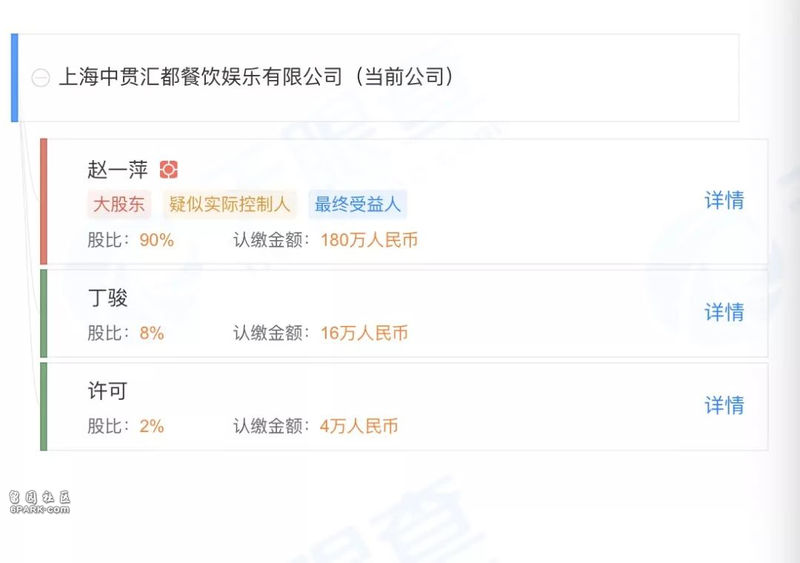The image size is (800, 563).
Task: Click the 8% share ratio value
Action: pyautogui.click(x=152, y=333)
